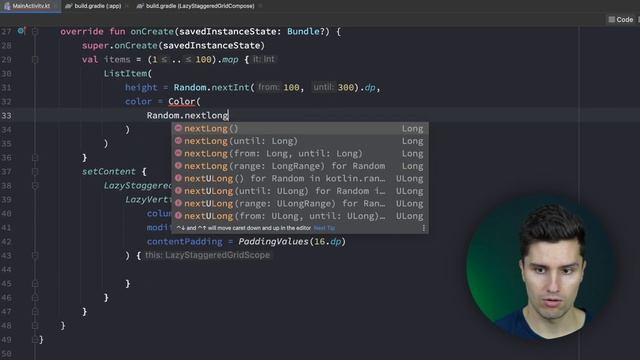Click the 'items' variable name on line 29
The height and width of the screenshot is (360, 640).
click(117, 60)
